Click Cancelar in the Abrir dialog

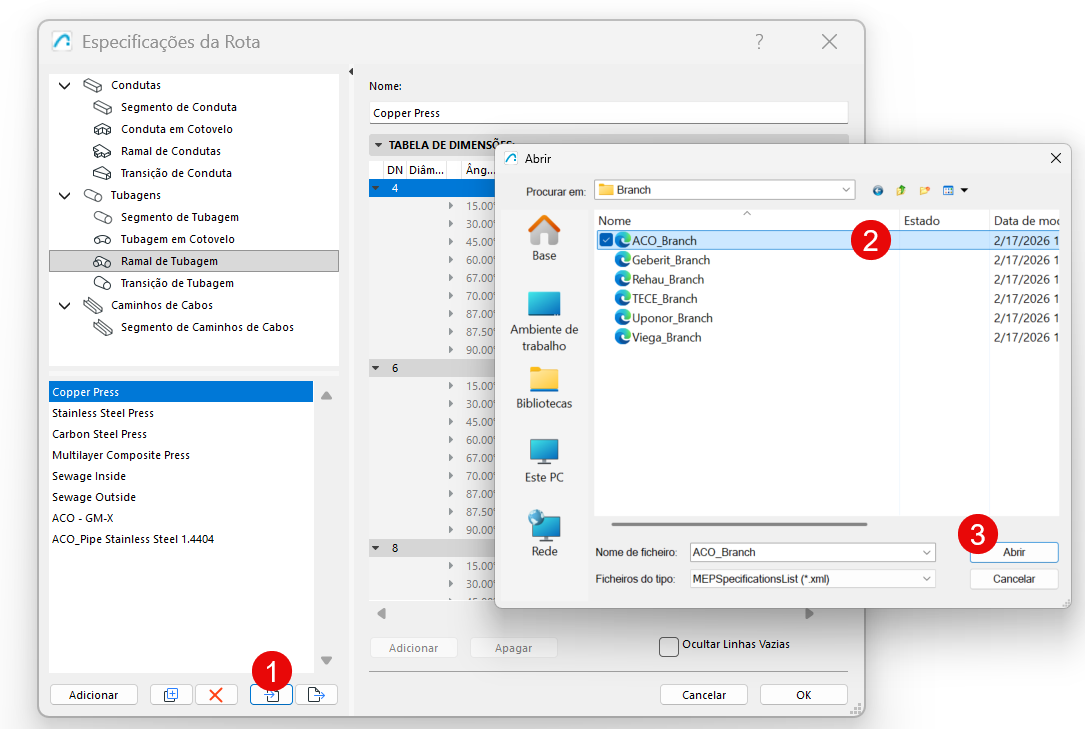click(1014, 579)
